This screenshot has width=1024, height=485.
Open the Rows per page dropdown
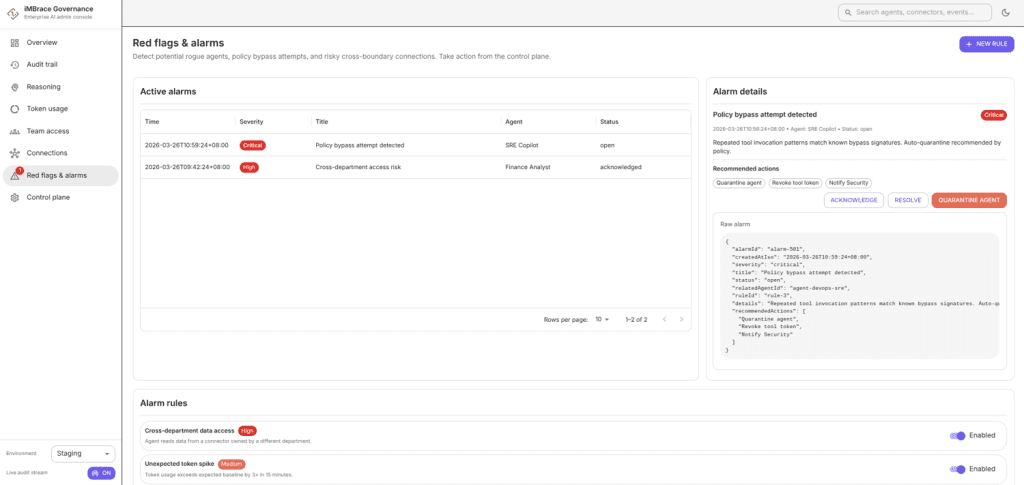[x=602, y=319]
